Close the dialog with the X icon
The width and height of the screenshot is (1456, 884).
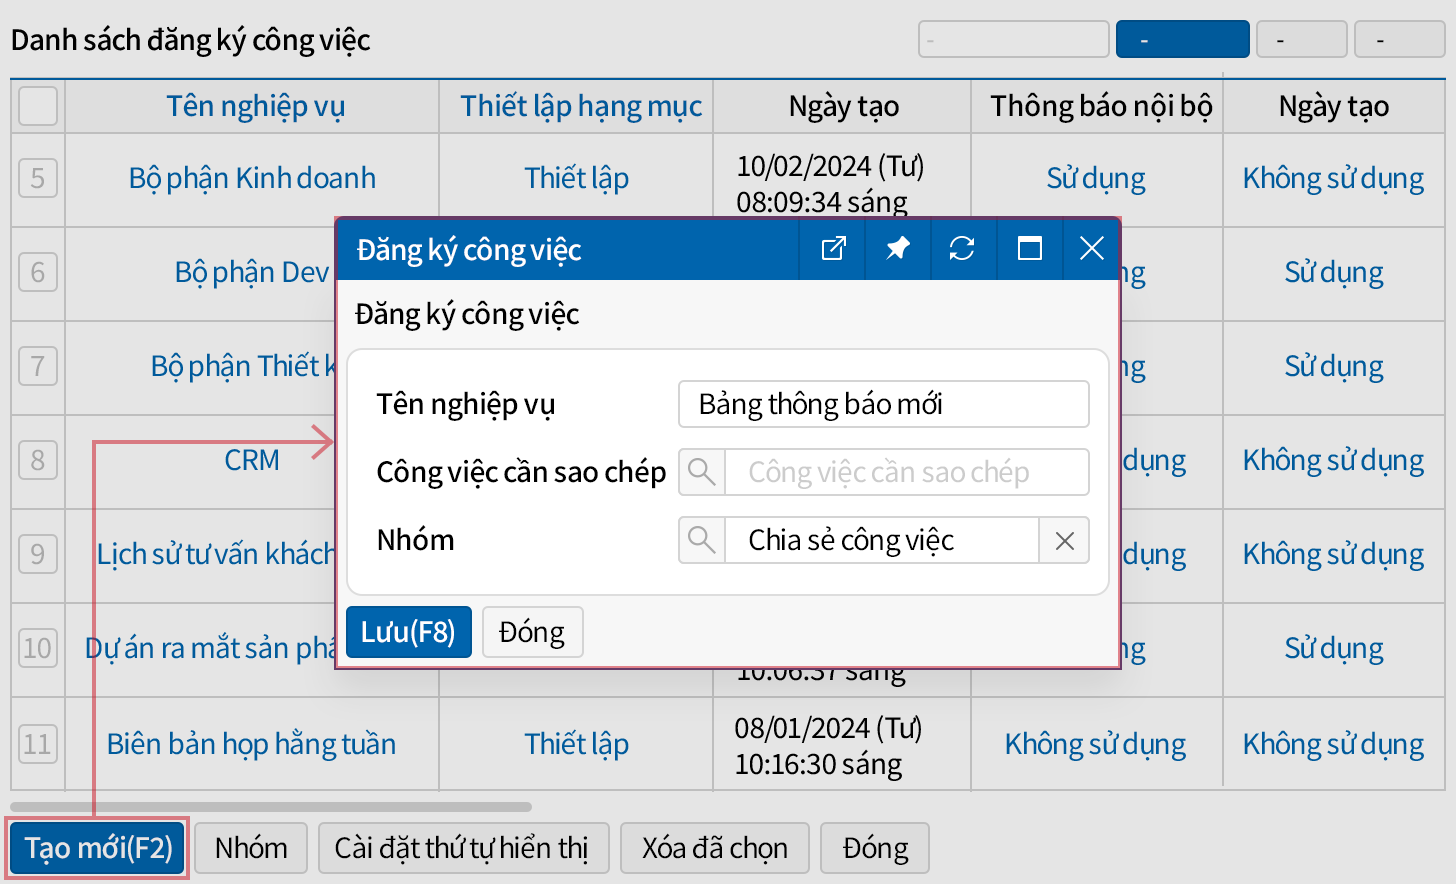pos(1091,249)
